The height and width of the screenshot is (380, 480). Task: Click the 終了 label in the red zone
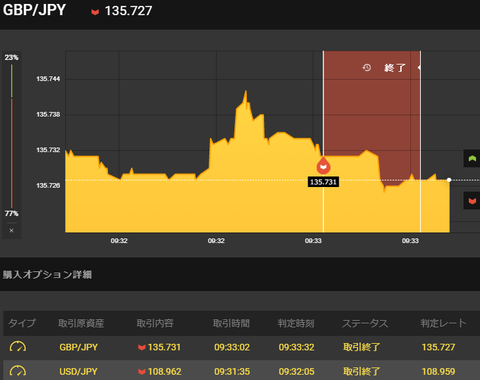[x=395, y=68]
